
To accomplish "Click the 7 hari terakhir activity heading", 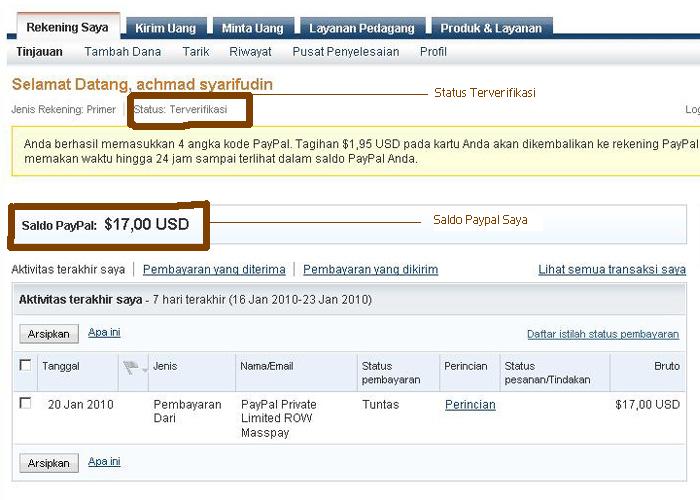I will coord(195,300).
